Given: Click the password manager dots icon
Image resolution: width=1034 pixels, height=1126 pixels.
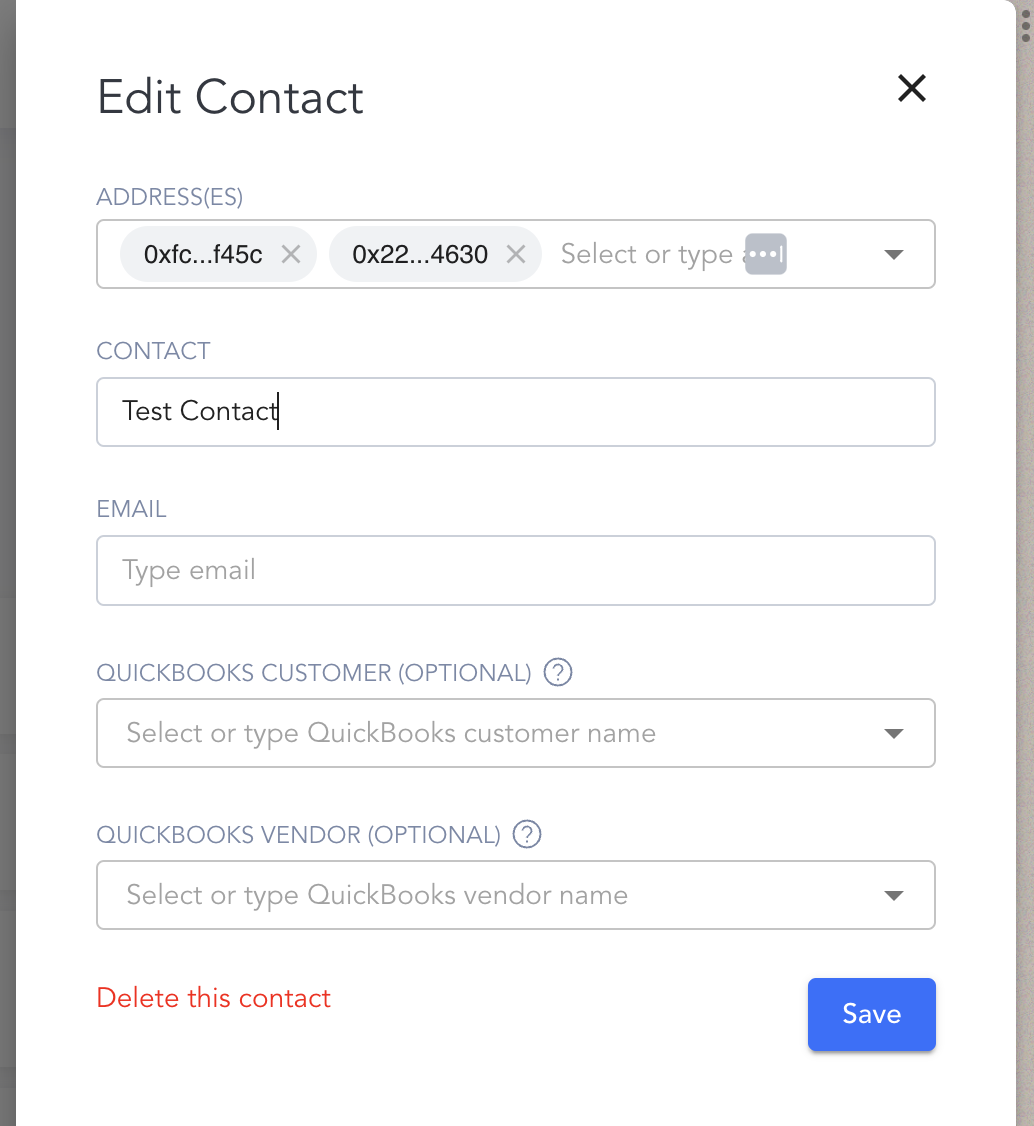Looking at the screenshot, I should coord(766,254).
